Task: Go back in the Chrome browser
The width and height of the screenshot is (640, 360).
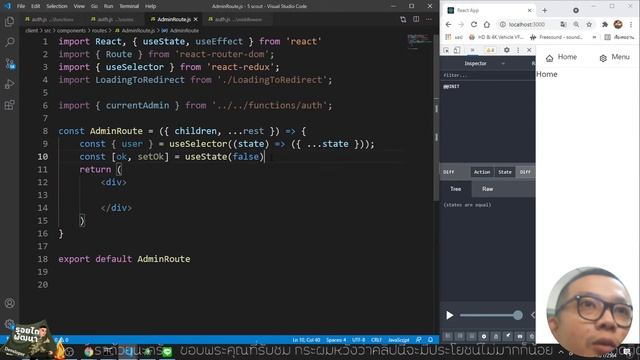Action: click(x=448, y=24)
